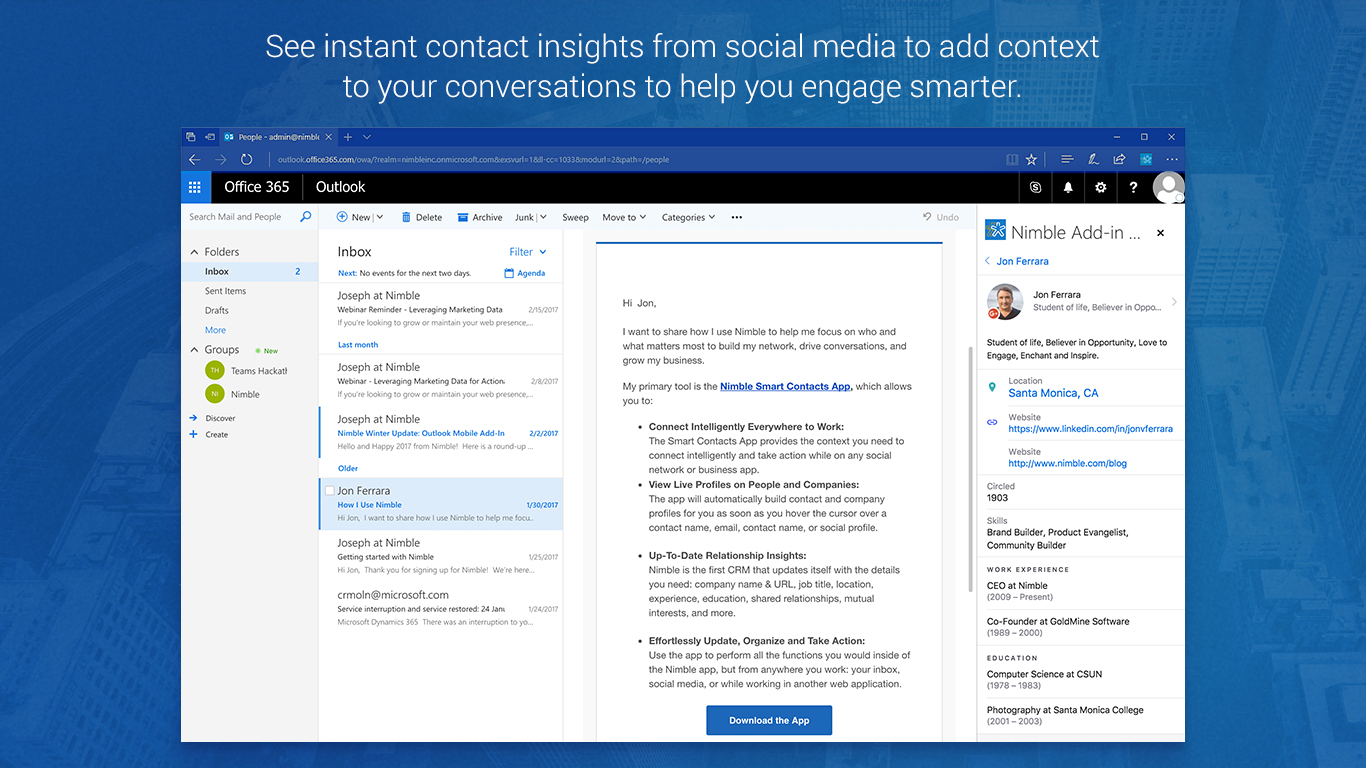Collapse the Groups section
Image resolution: width=1366 pixels, height=768 pixels.
pos(194,350)
